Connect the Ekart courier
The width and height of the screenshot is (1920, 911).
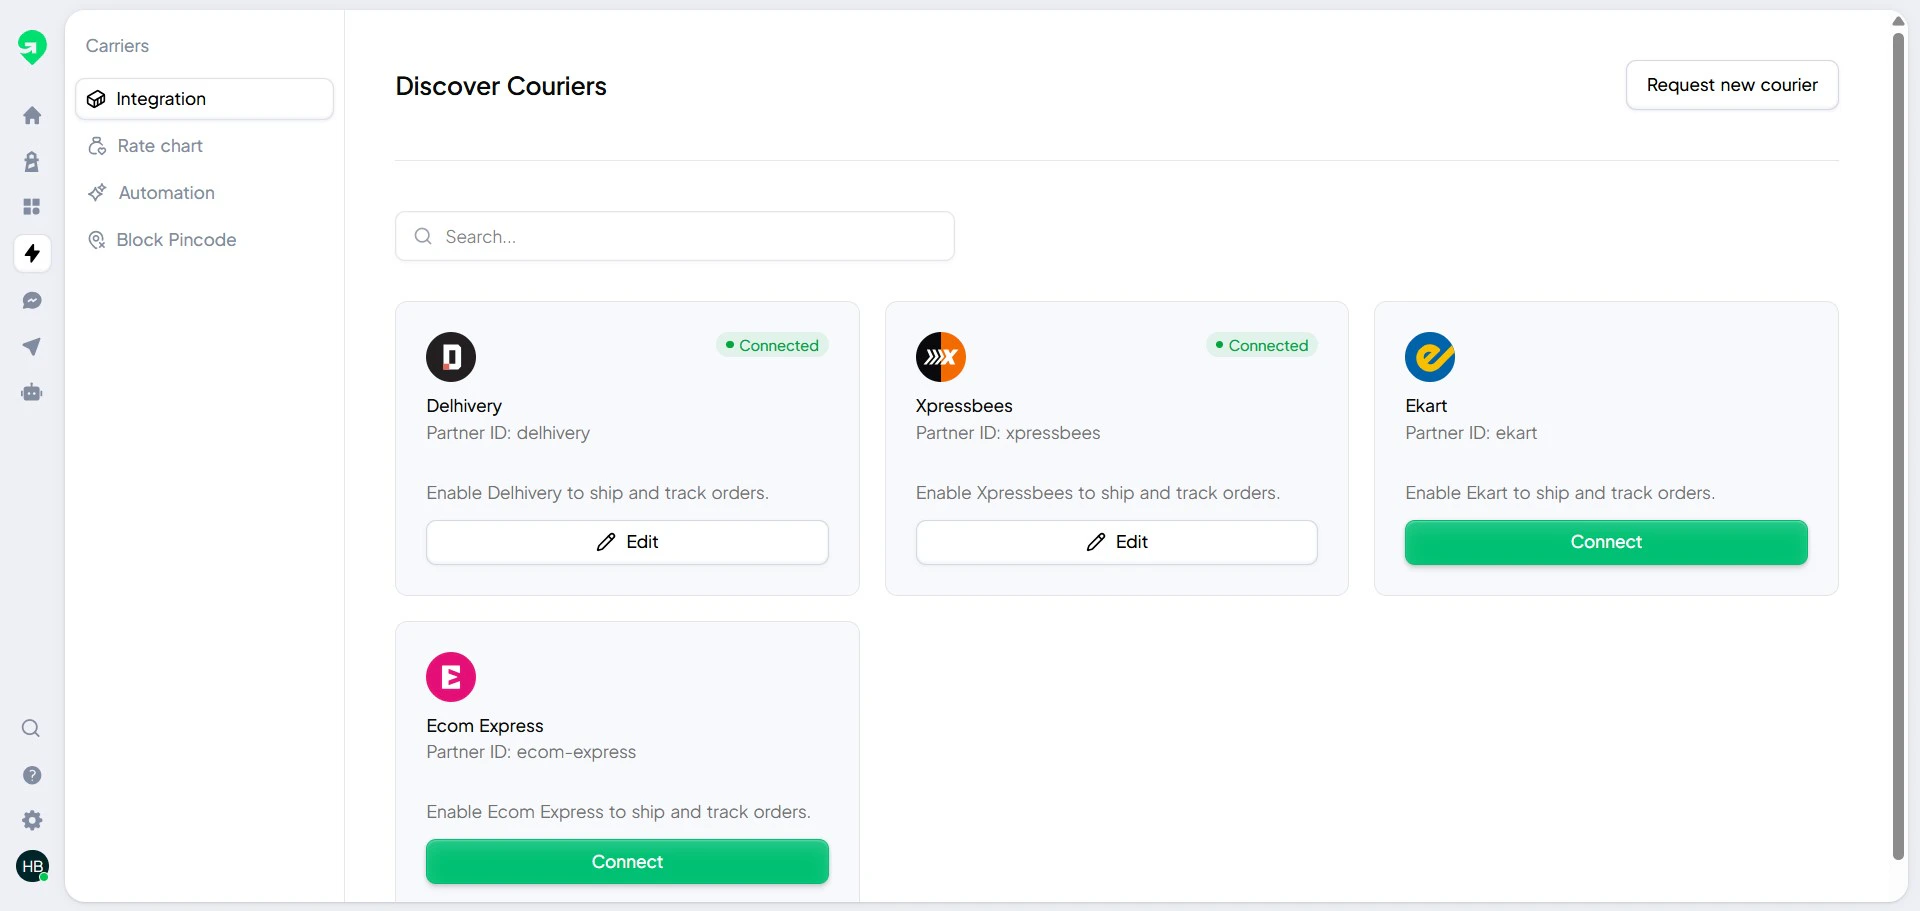coord(1606,542)
